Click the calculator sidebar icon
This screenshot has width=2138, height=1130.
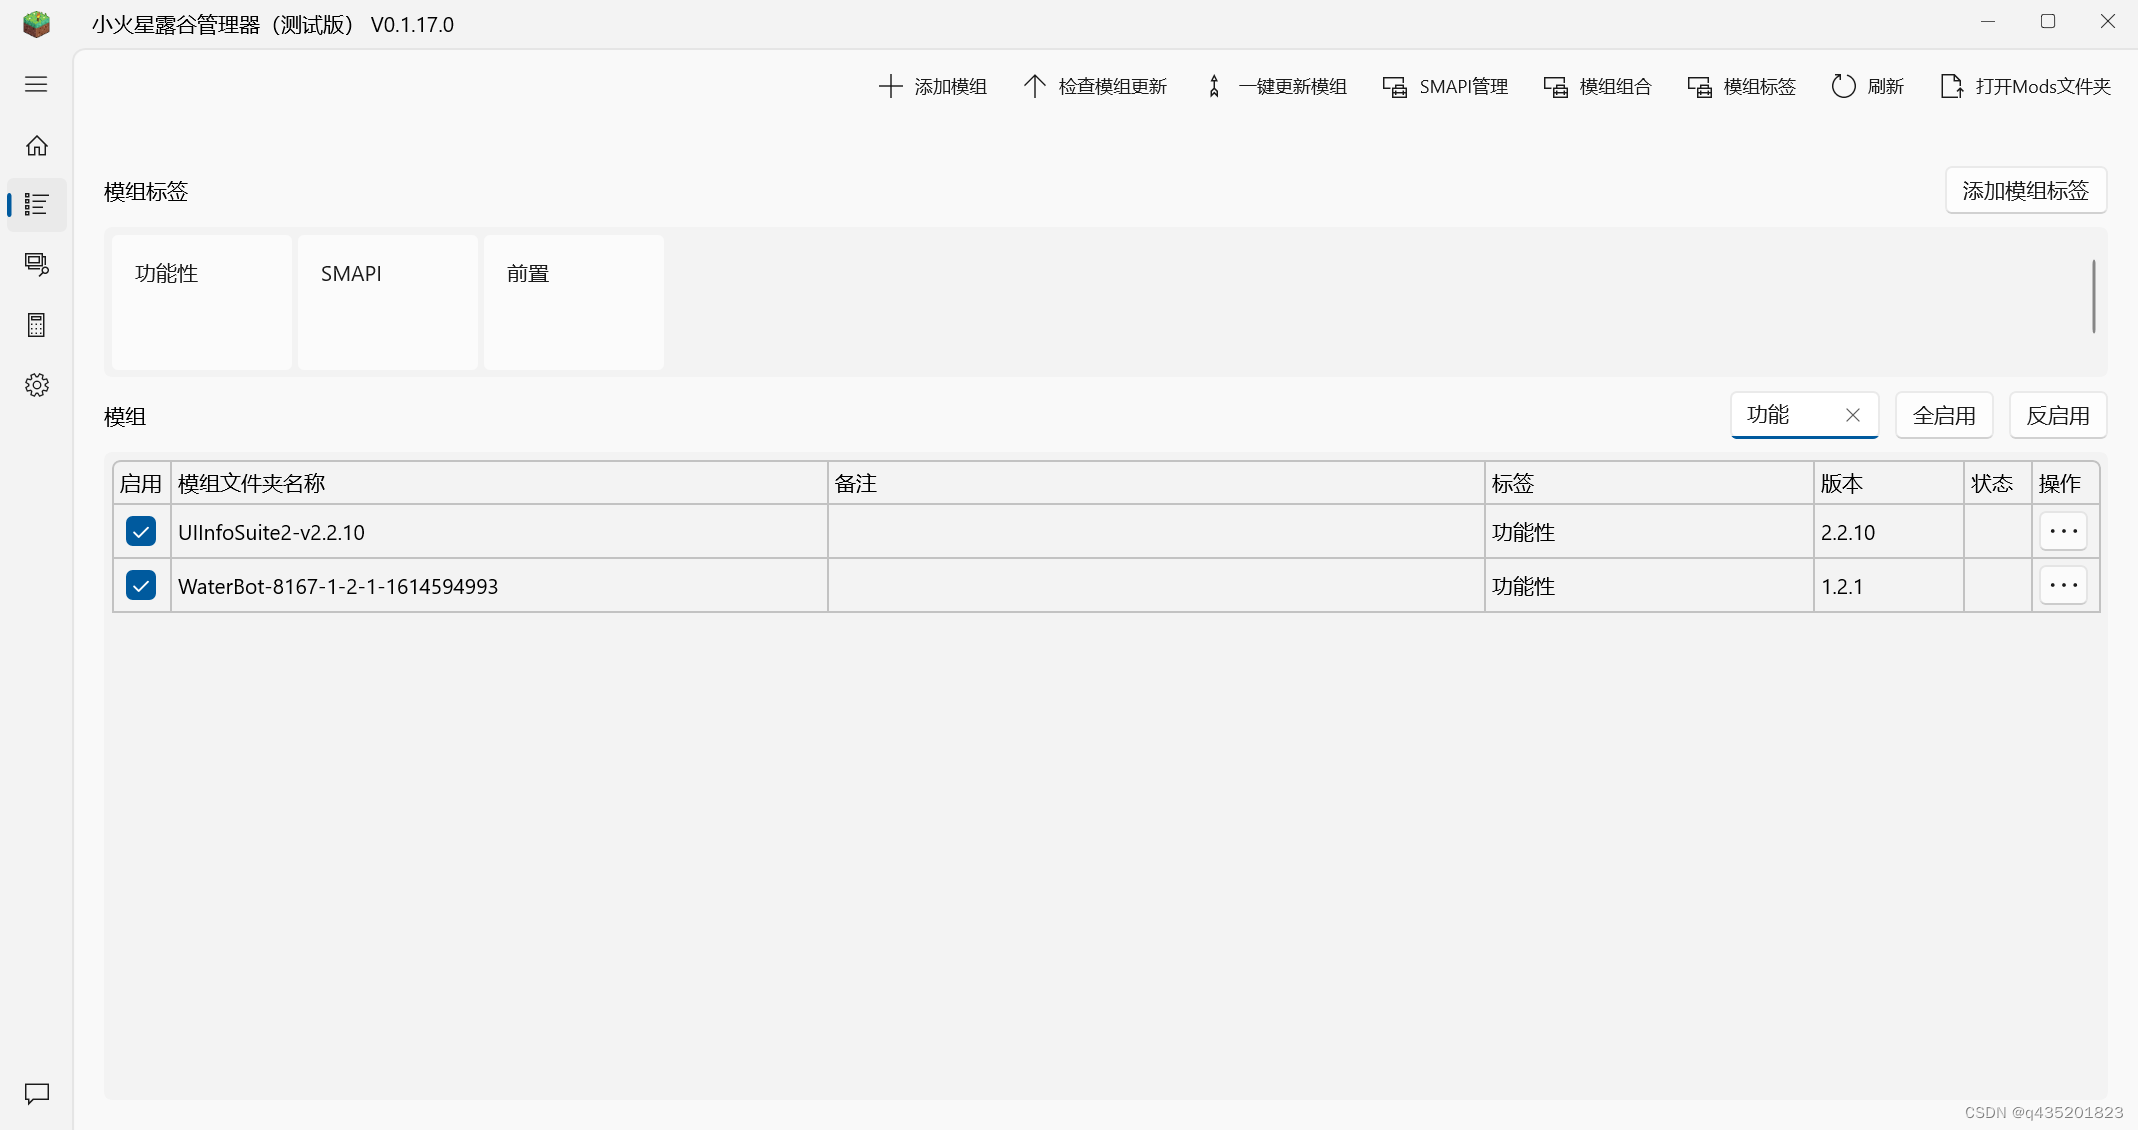tap(37, 325)
